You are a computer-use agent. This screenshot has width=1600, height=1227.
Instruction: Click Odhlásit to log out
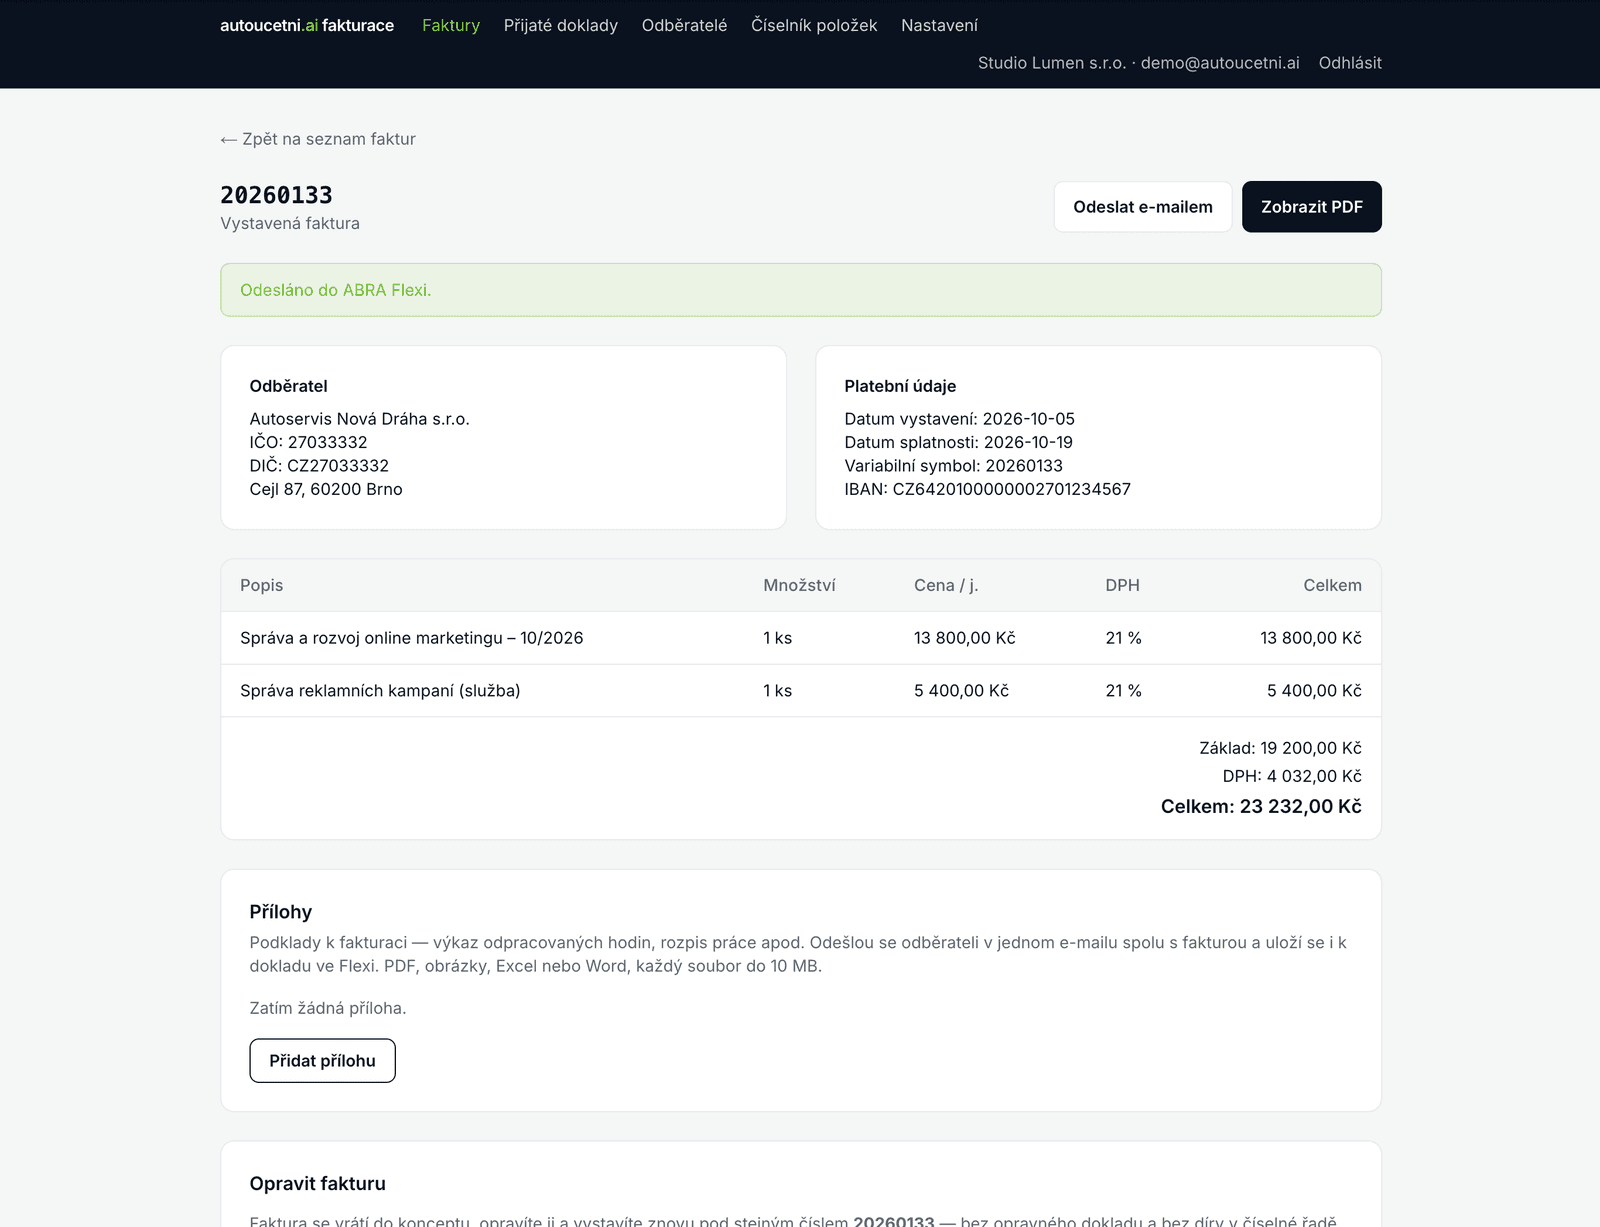[1350, 63]
